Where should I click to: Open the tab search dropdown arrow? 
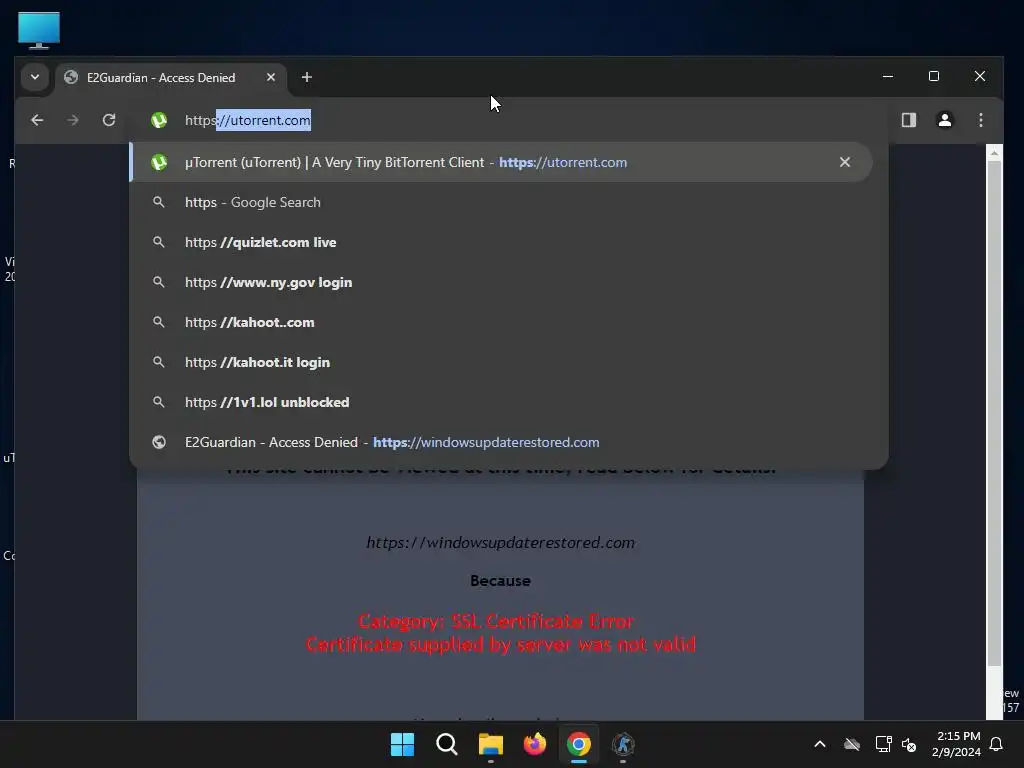35,77
